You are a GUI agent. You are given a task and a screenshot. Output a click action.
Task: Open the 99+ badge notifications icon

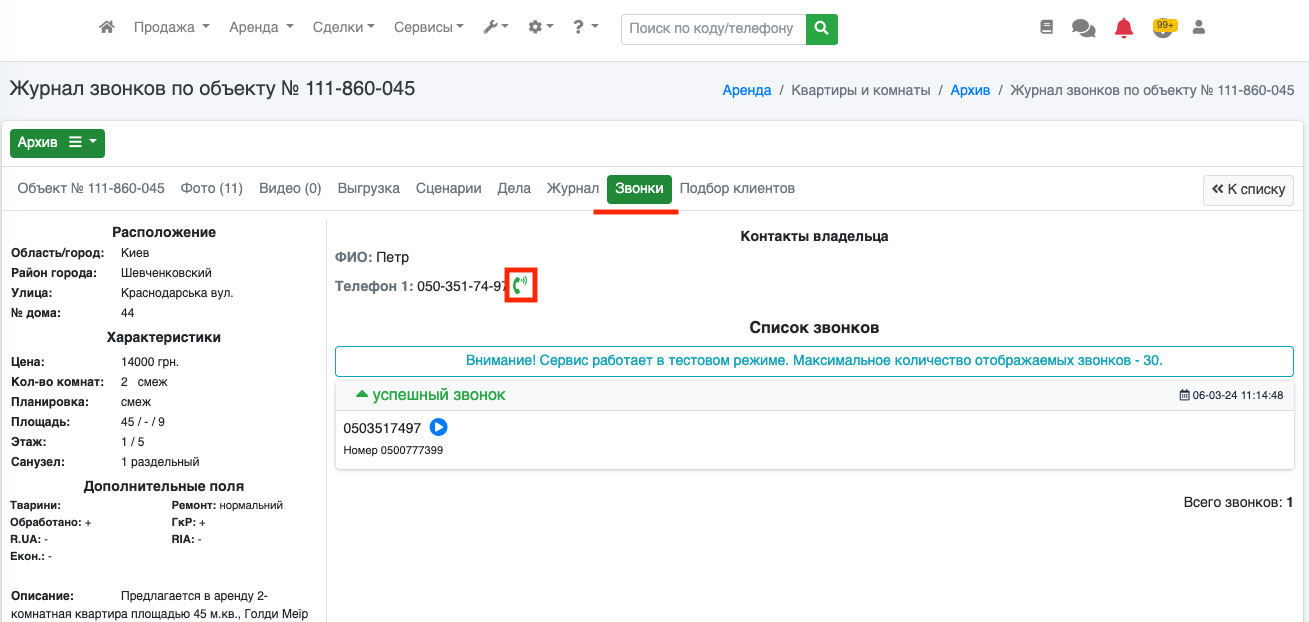(x=1162, y=28)
